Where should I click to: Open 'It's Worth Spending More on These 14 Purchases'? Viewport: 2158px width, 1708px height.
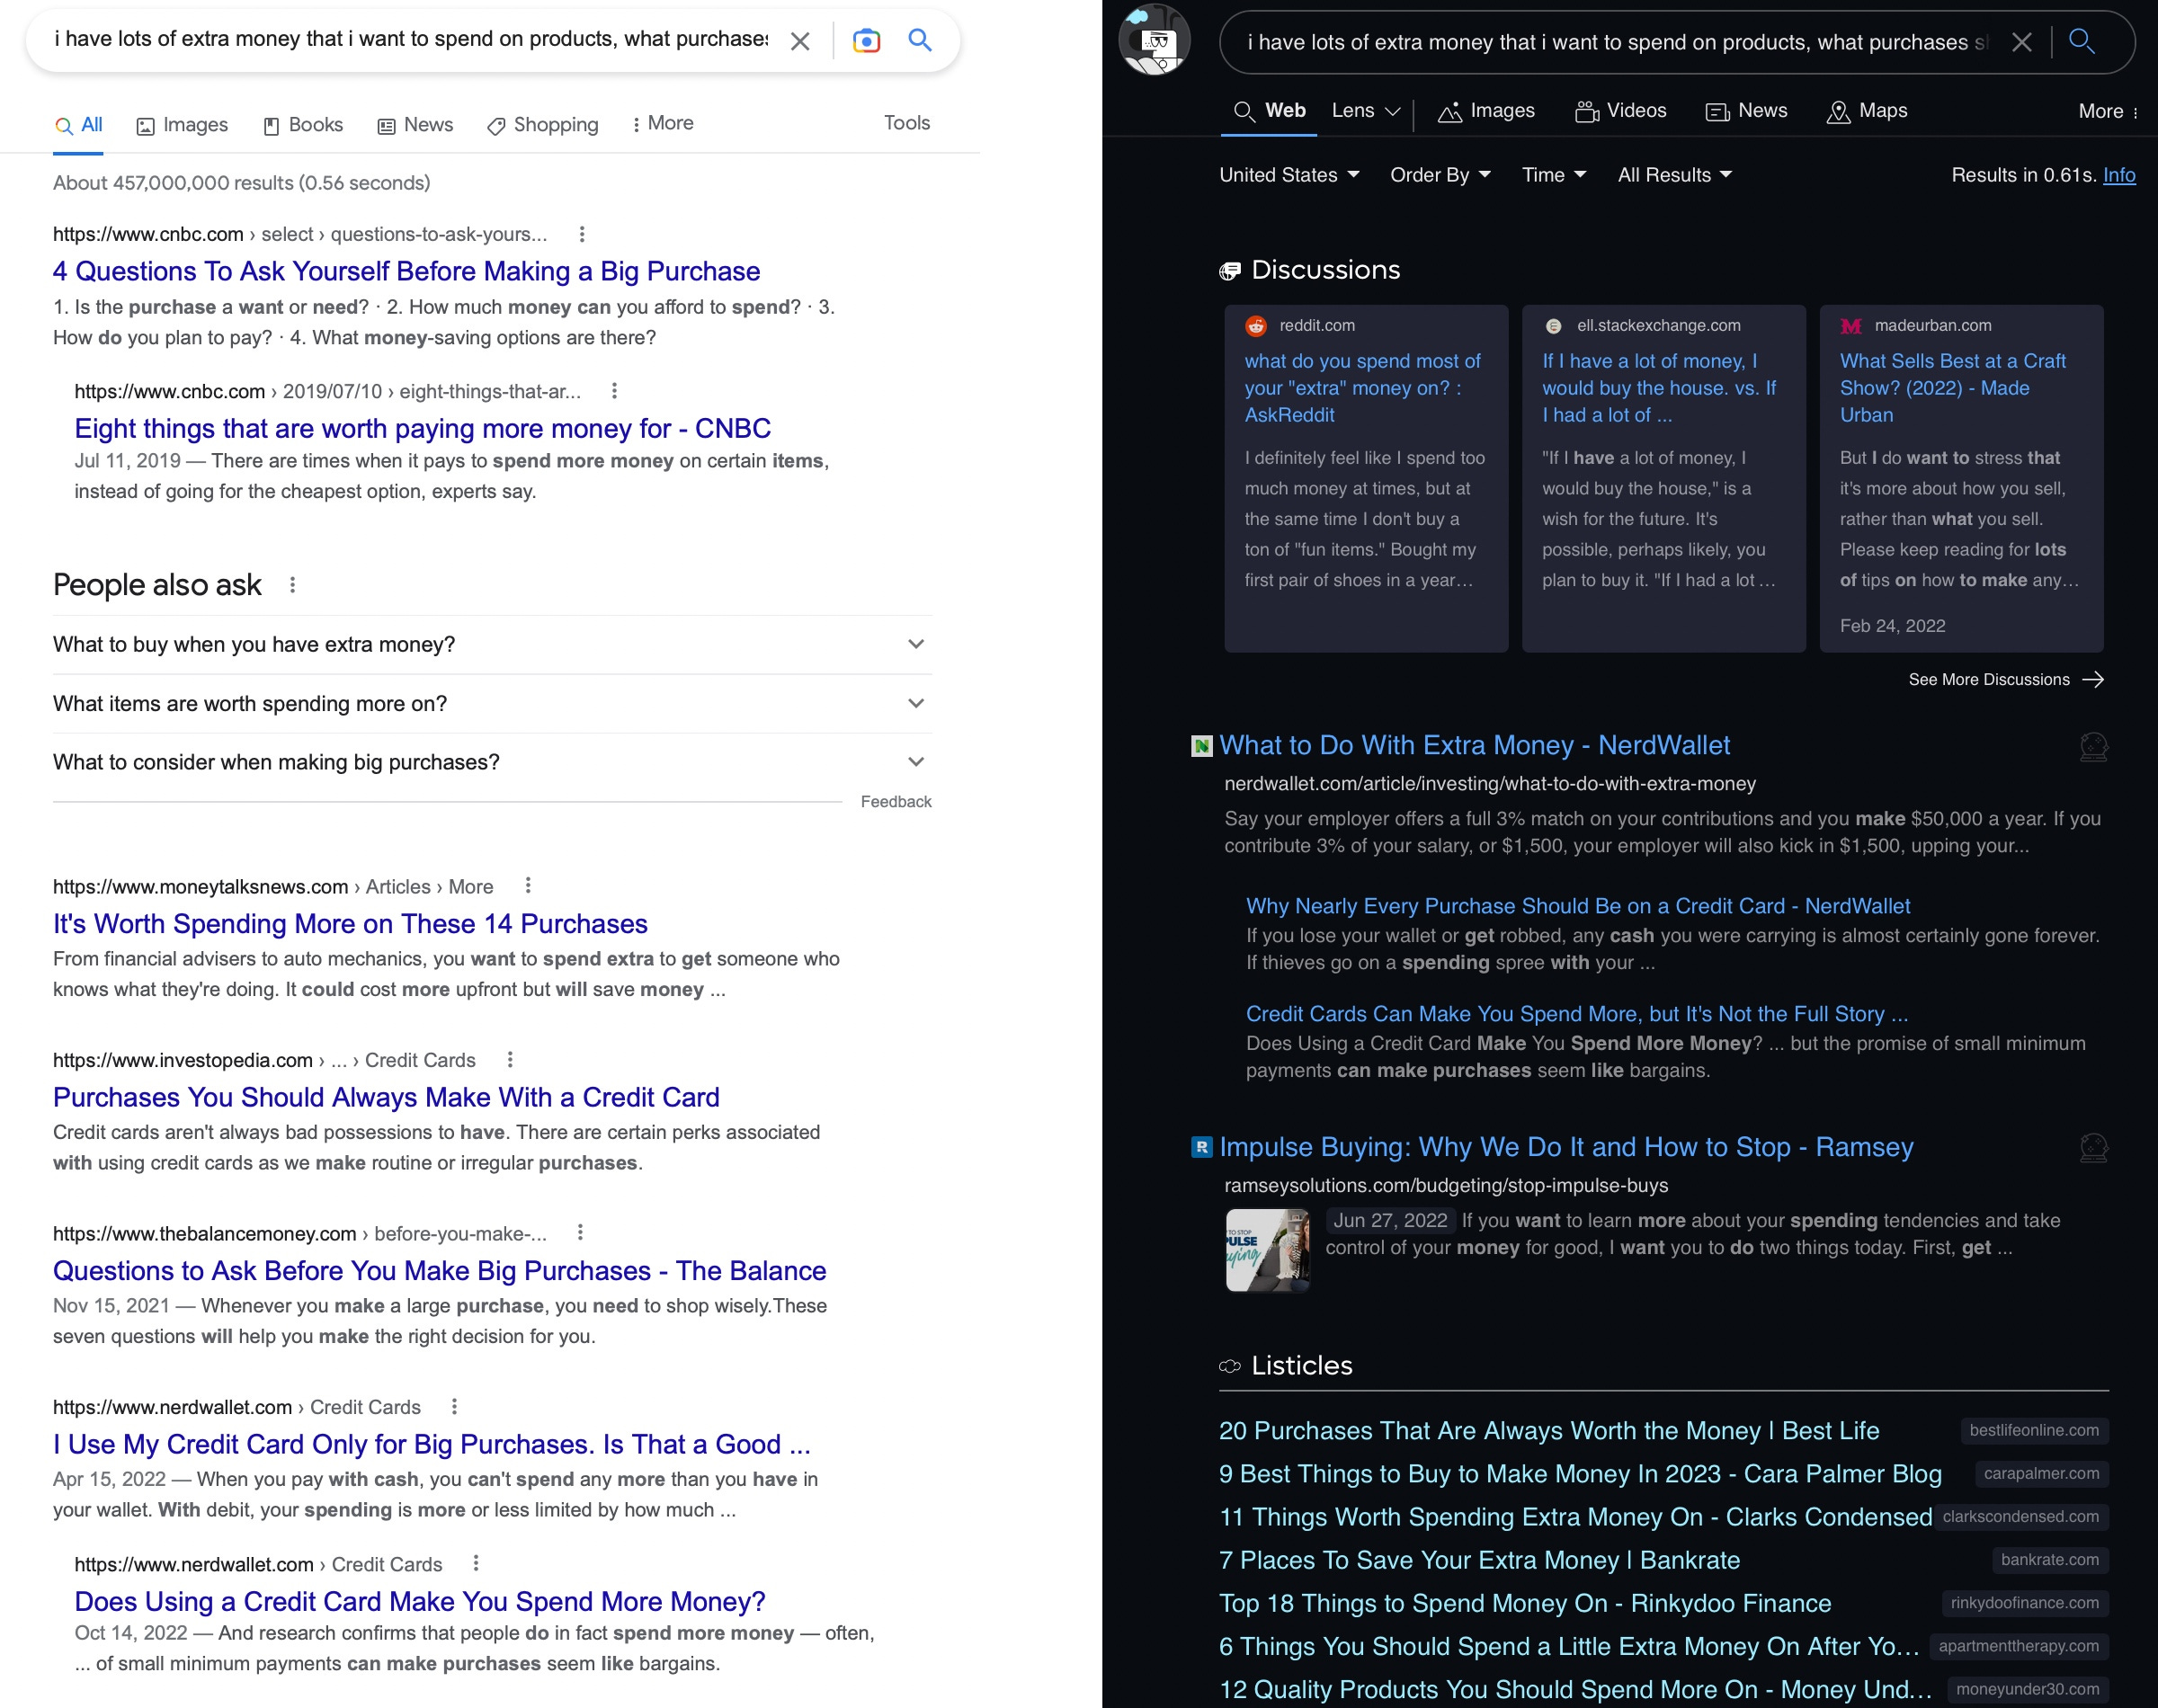[x=350, y=924]
